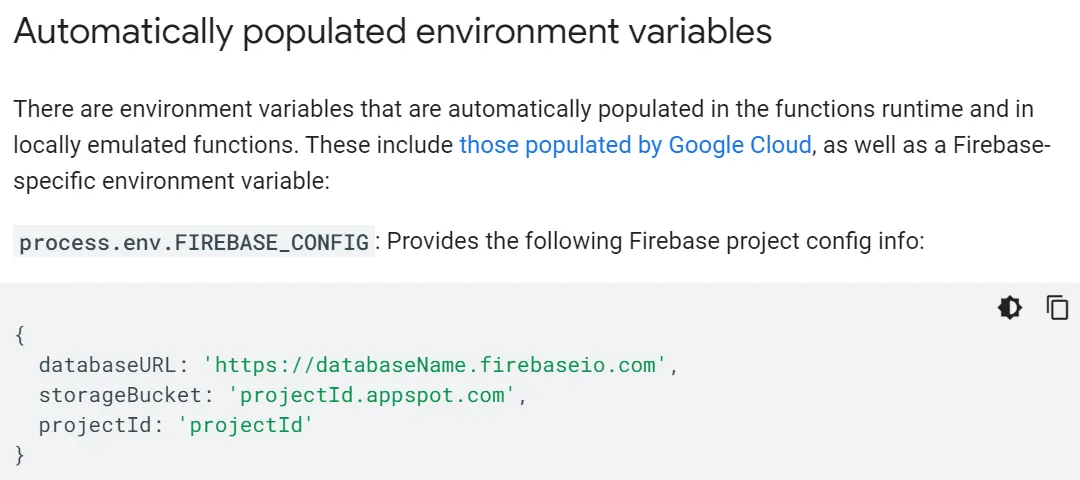Copy the code sample with copy icon
Image resolution: width=1080 pixels, height=480 pixels.
coord(1057,308)
